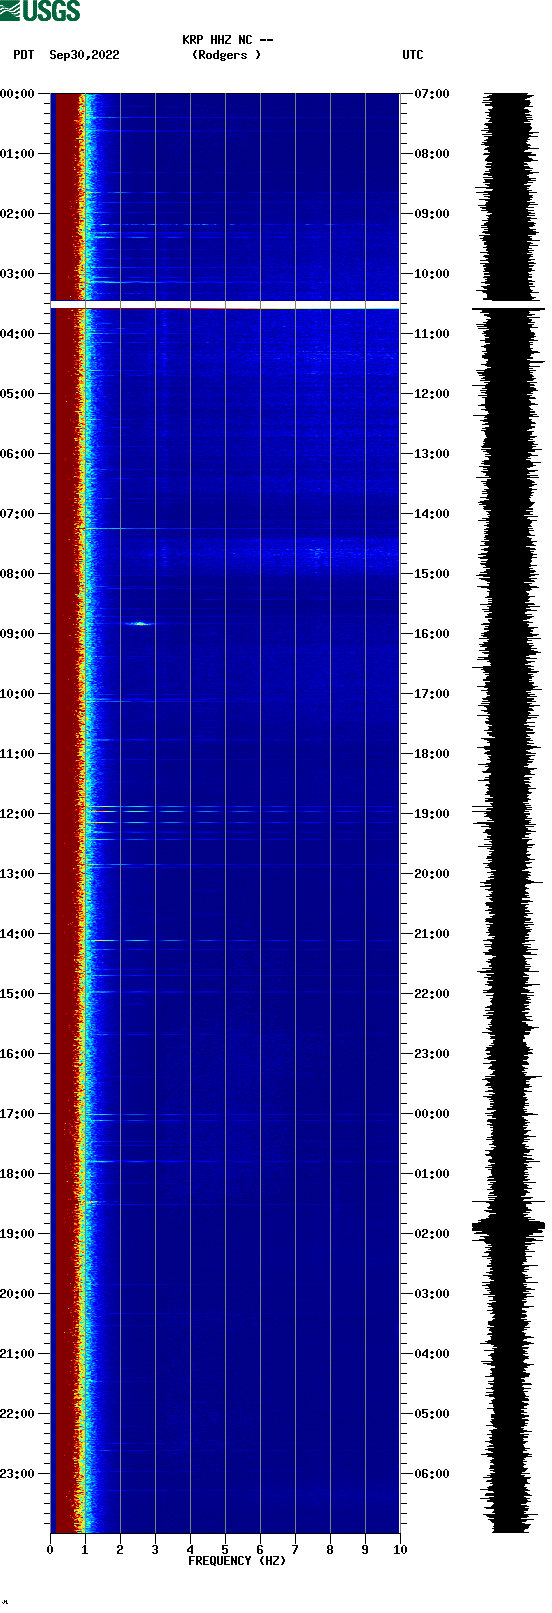552x1613 pixels.
Task: Click the 17:00 PDT time label
Action: [17, 1114]
